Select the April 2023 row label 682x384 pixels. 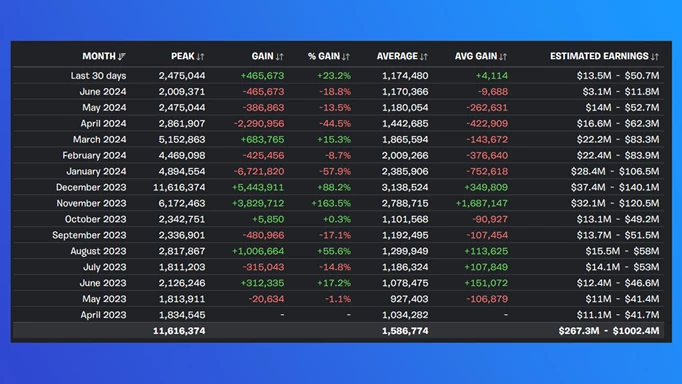[104, 315]
